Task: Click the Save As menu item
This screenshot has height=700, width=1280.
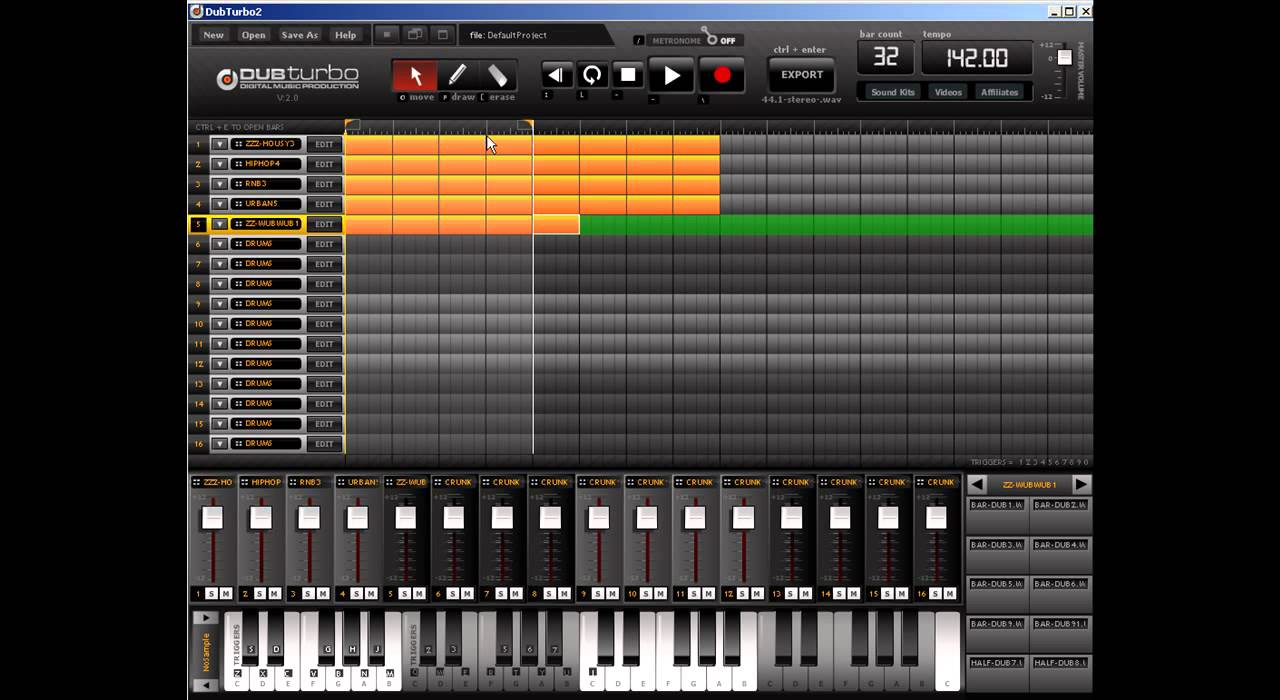Action: tap(299, 35)
